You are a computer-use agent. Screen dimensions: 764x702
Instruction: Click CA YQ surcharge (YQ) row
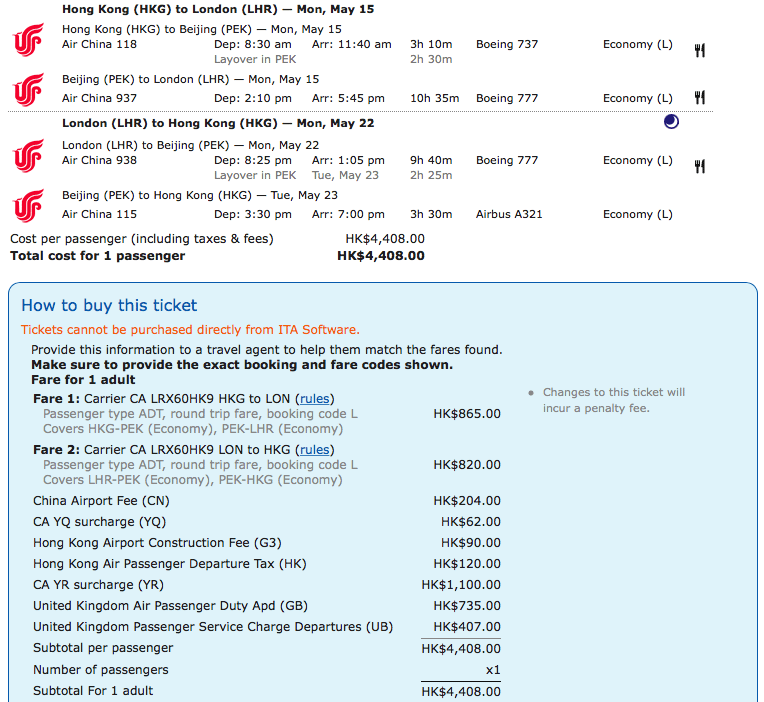point(267,522)
